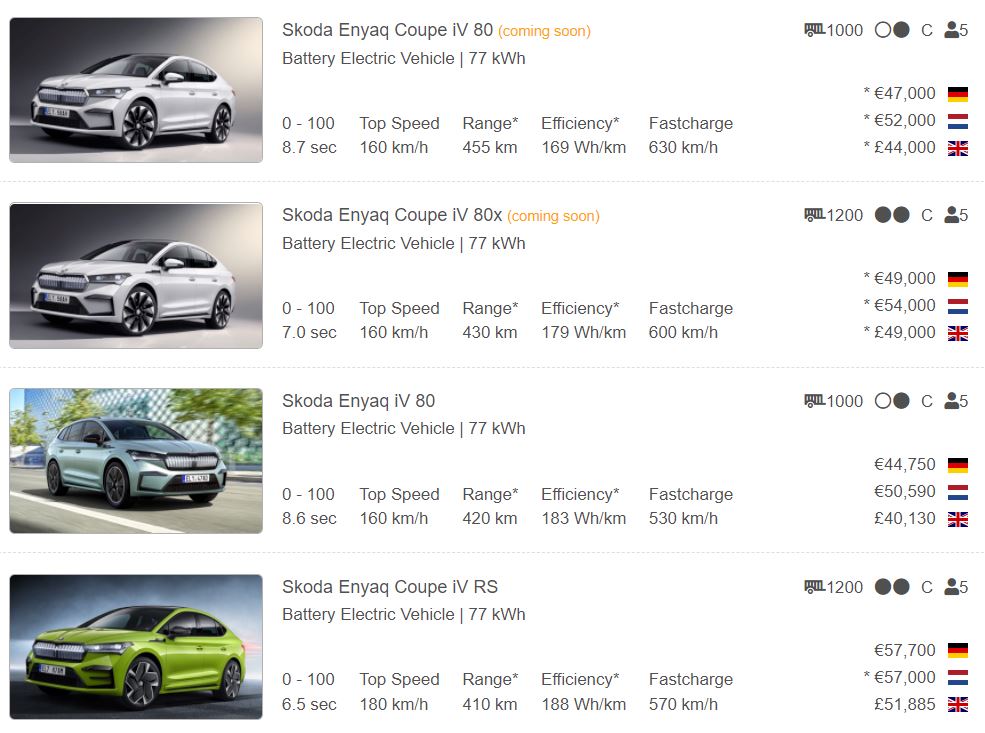This screenshot has height=733, width=985.
Task: Open Skoda Enyaq iV 80 title link
Action: point(358,401)
